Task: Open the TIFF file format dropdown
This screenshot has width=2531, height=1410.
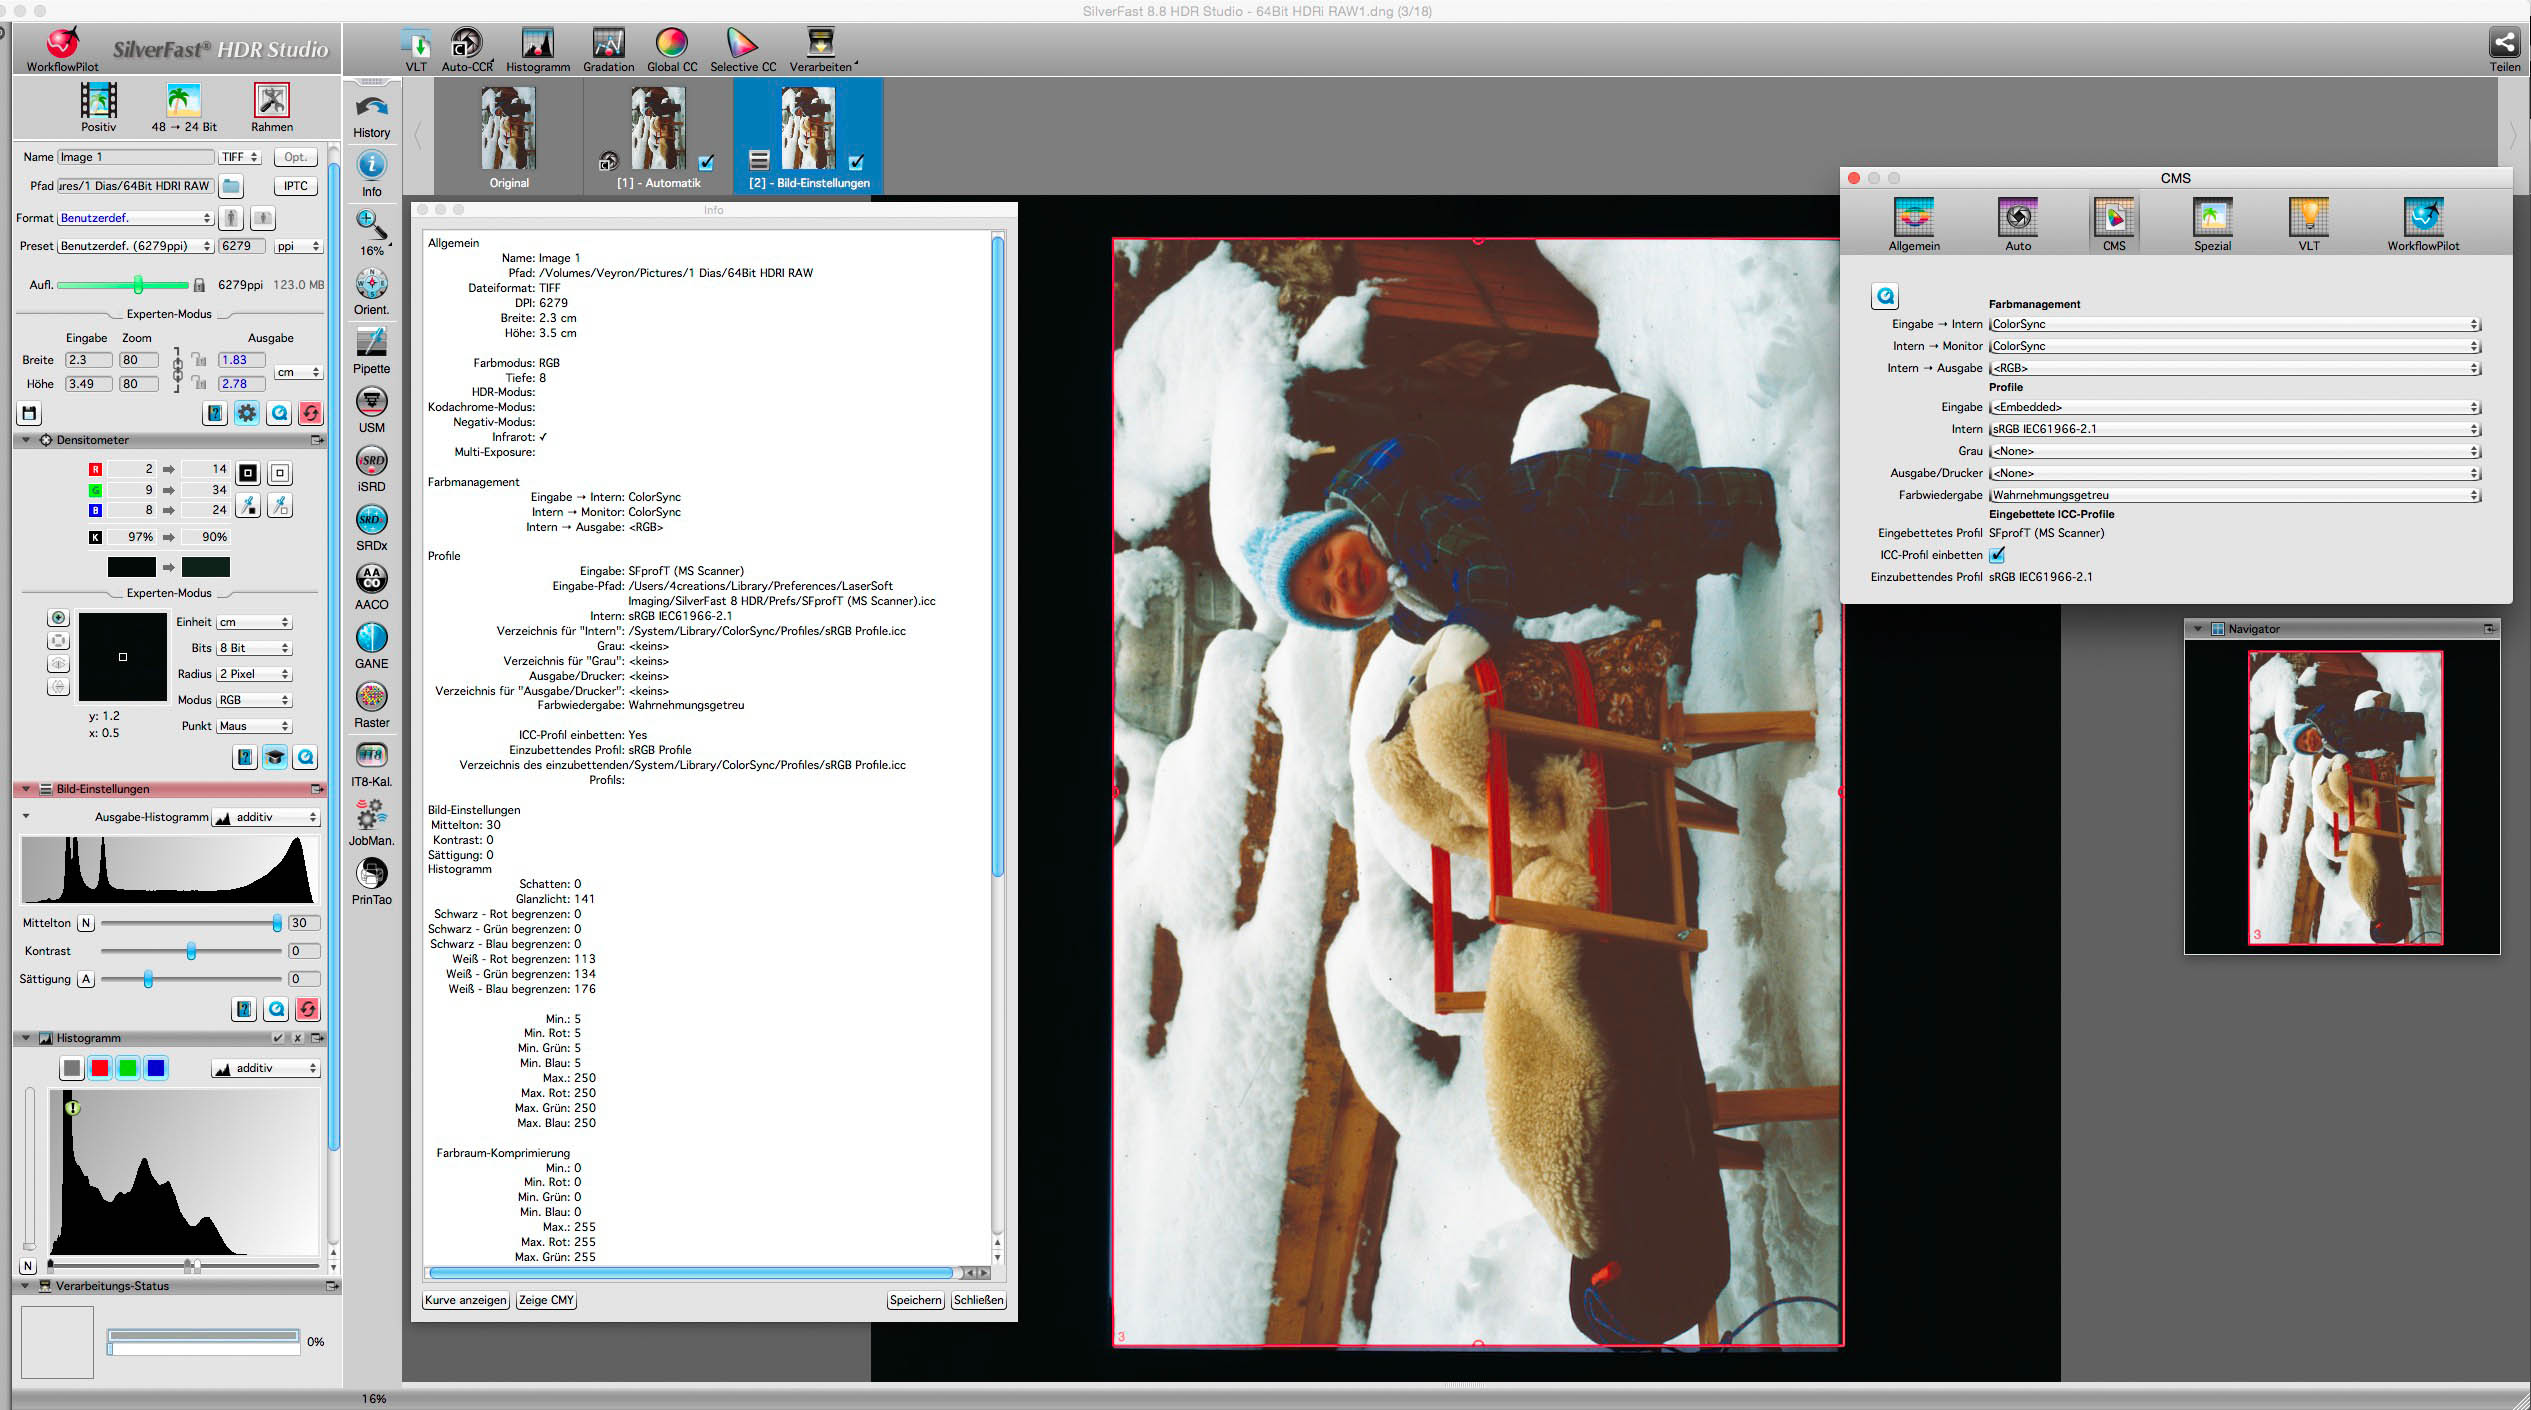Action: (240, 157)
